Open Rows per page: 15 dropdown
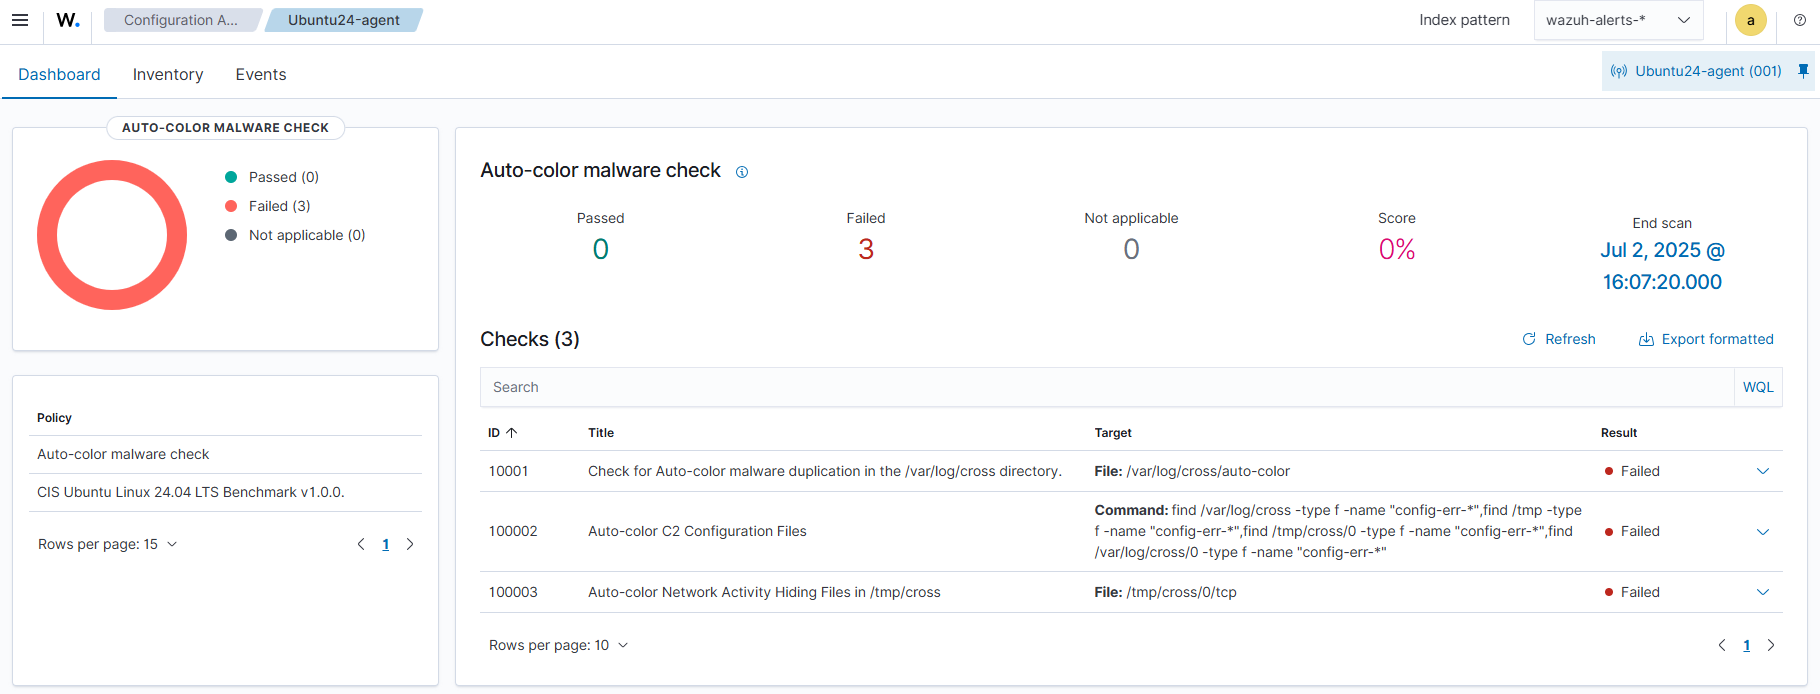This screenshot has height=694, width=1820. point(108,544)
